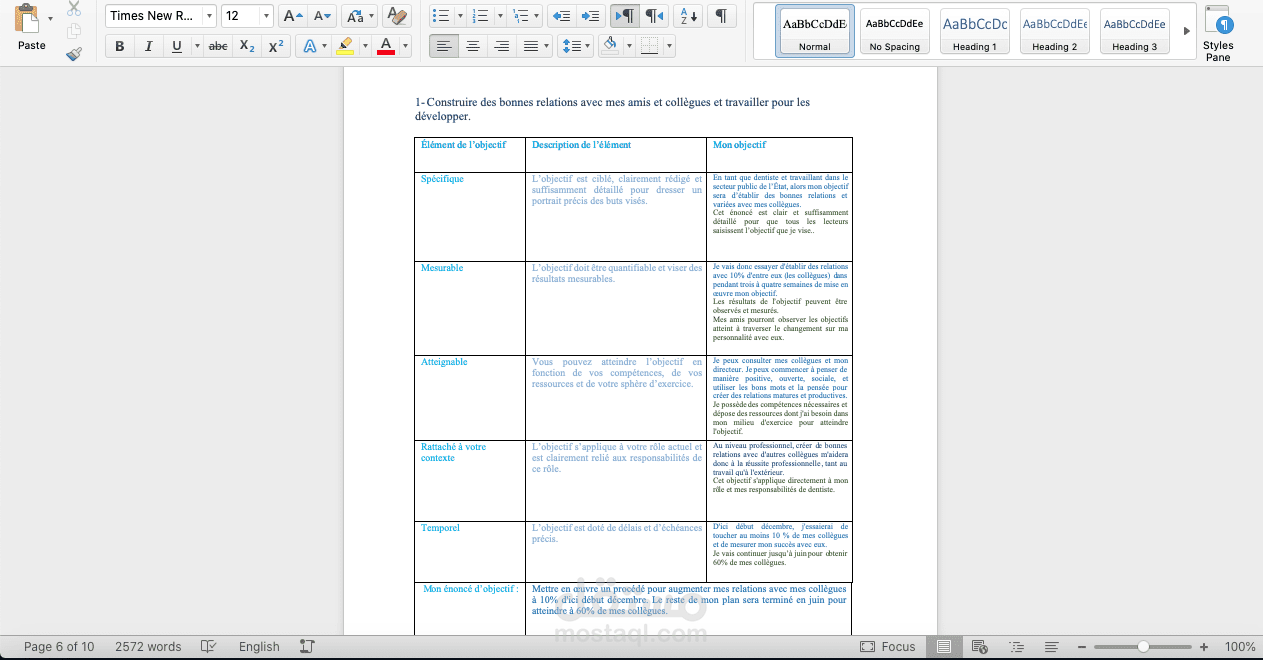Decrease font size with the shrink button
The height and width of the screenshot is (660, 1263).
322,16
